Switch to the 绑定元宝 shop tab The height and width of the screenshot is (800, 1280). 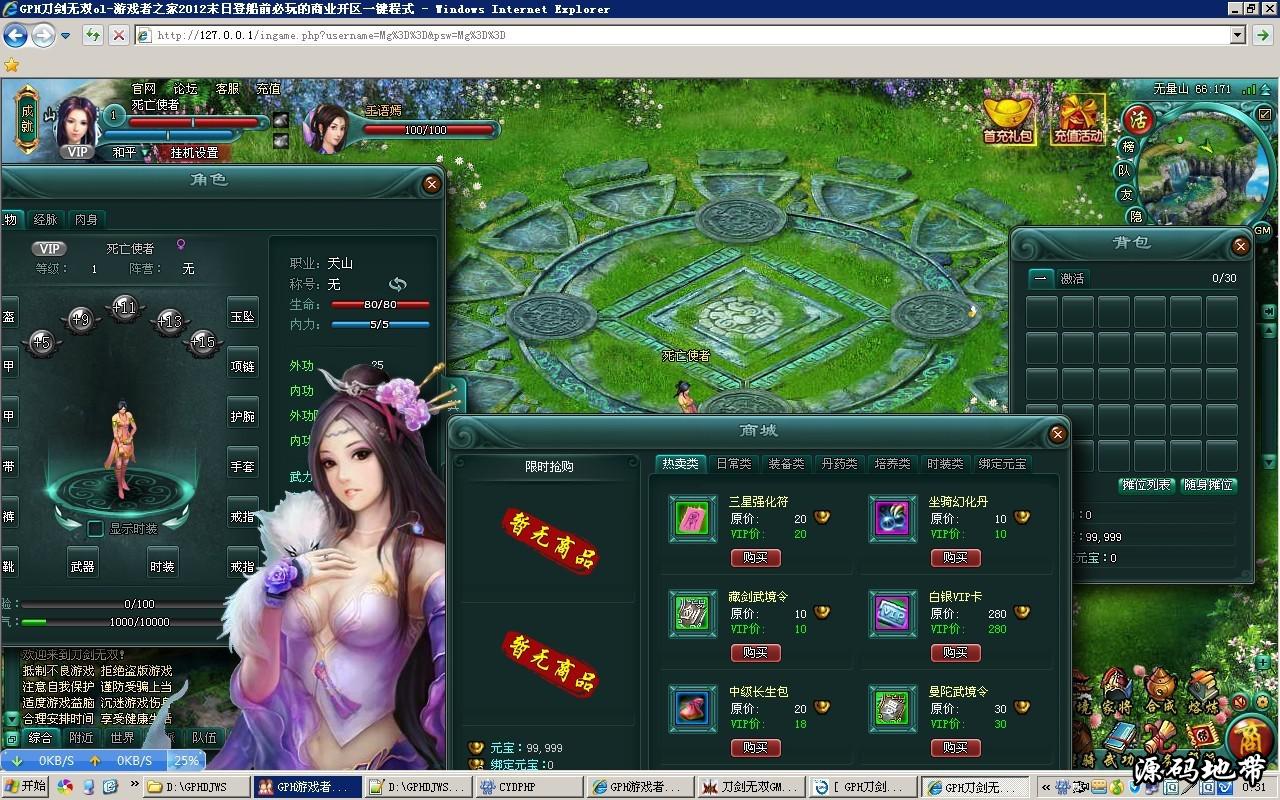[1002, 464]
